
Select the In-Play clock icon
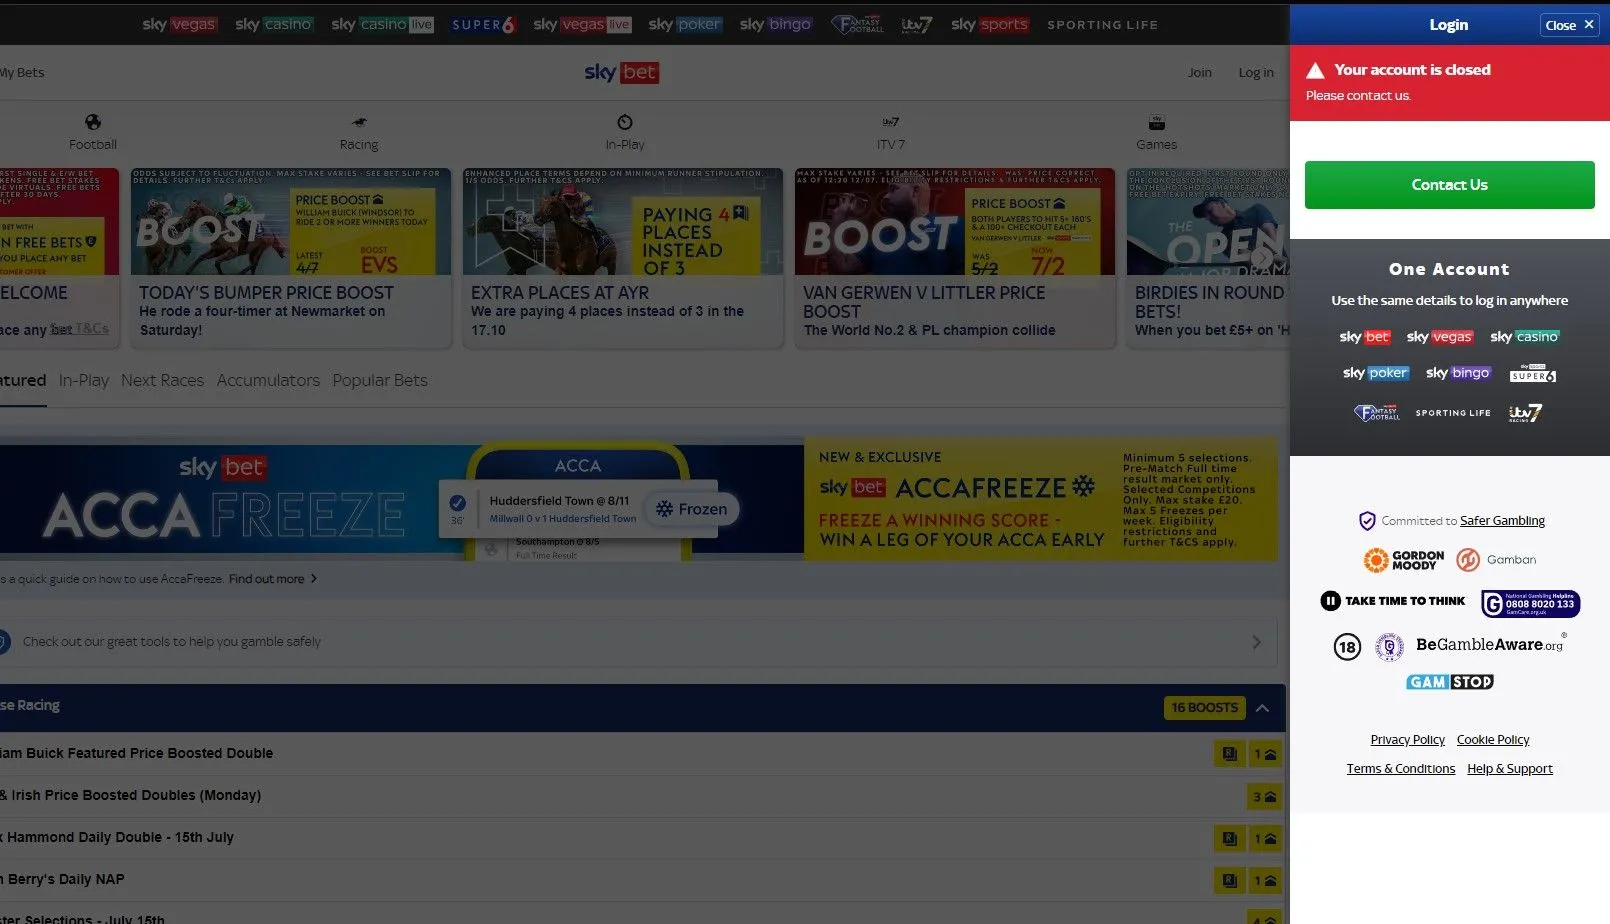(x=625, y=123)
